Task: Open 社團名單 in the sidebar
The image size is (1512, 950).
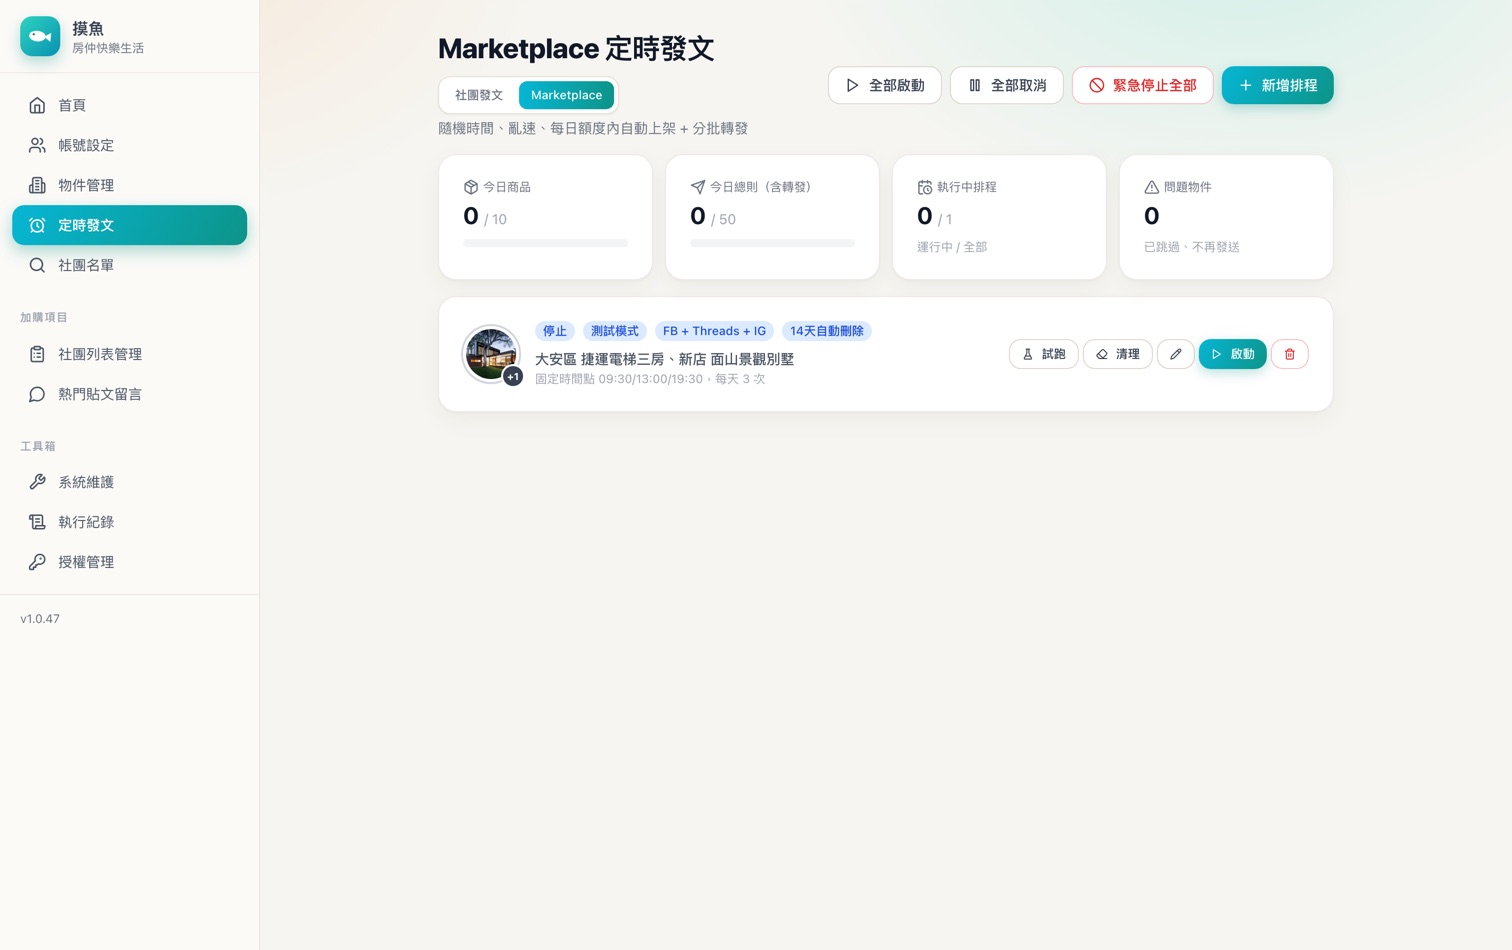Action: click(130, 265)
